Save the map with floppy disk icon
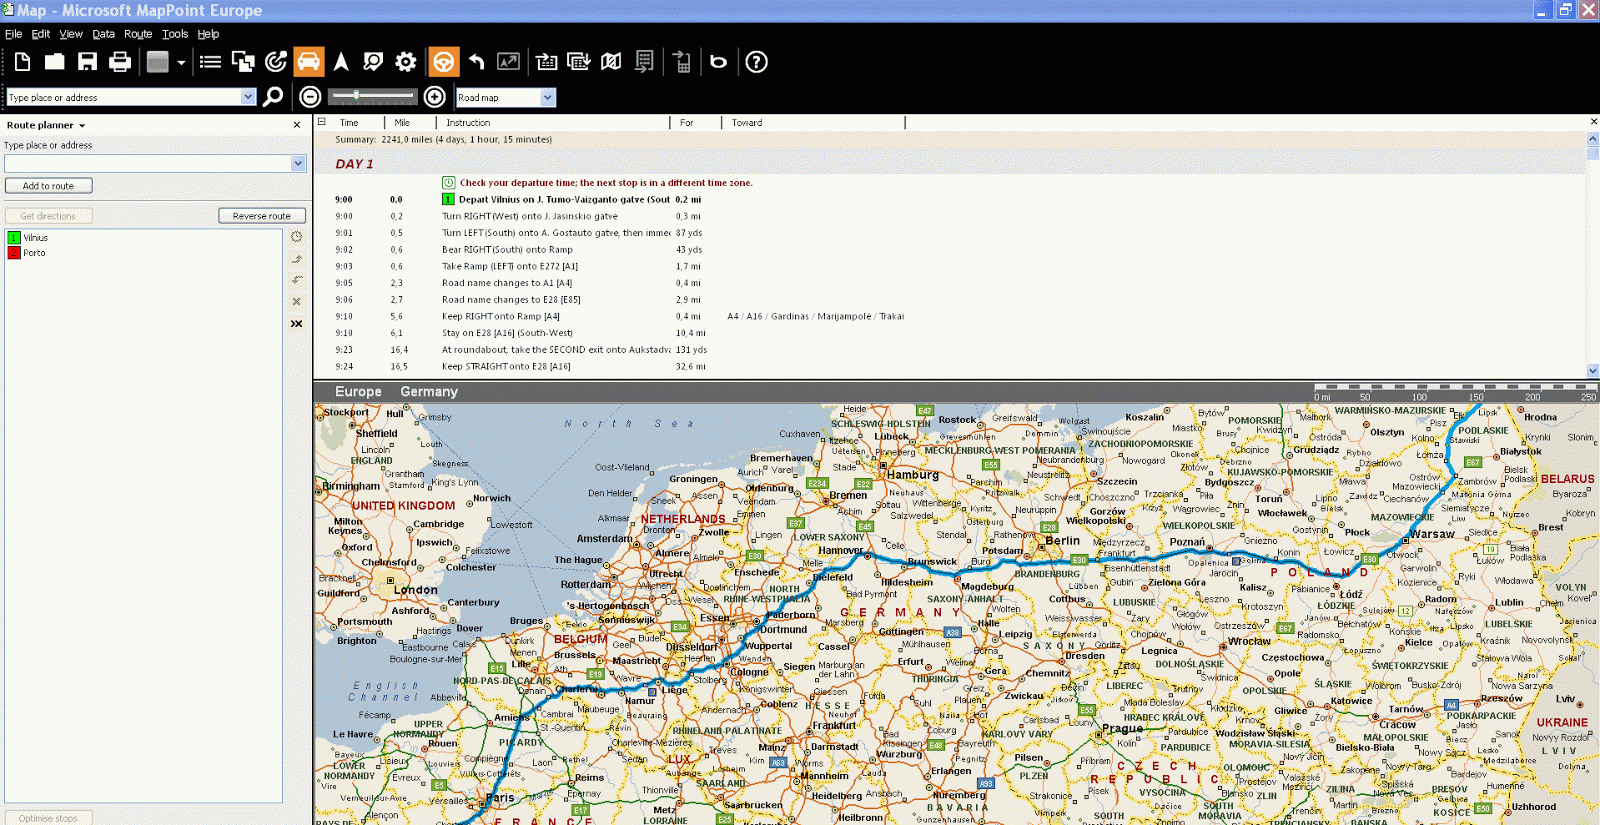The width and height of the screenshot is (1600, 825). [x=88, y=62]
